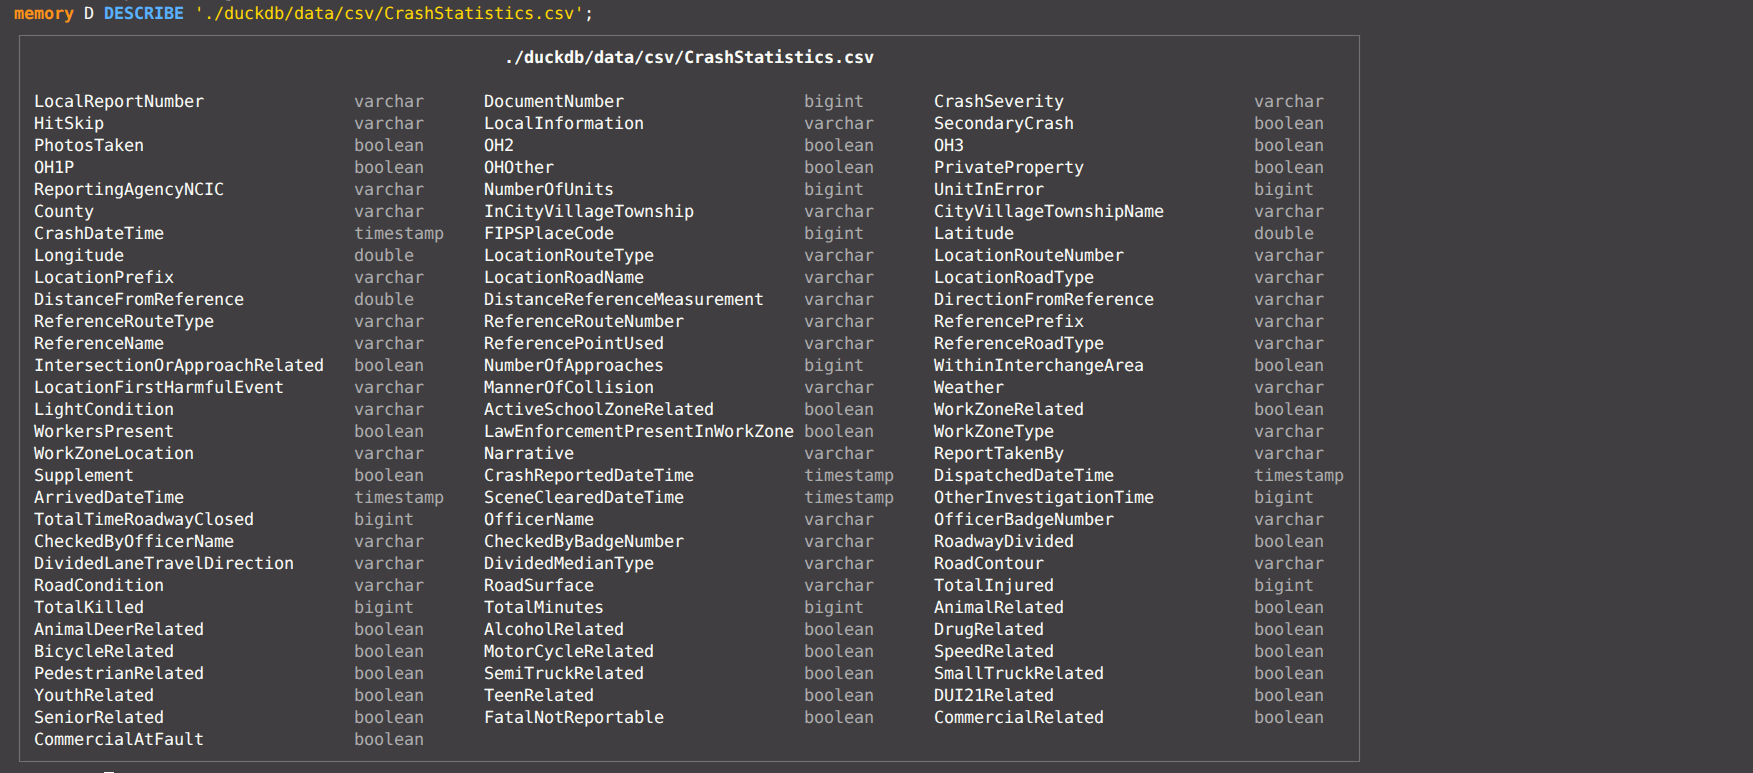Screen dimensions: 1753x773
Task: Click the CommercialAtFault column name
Action: click(119, 740)
